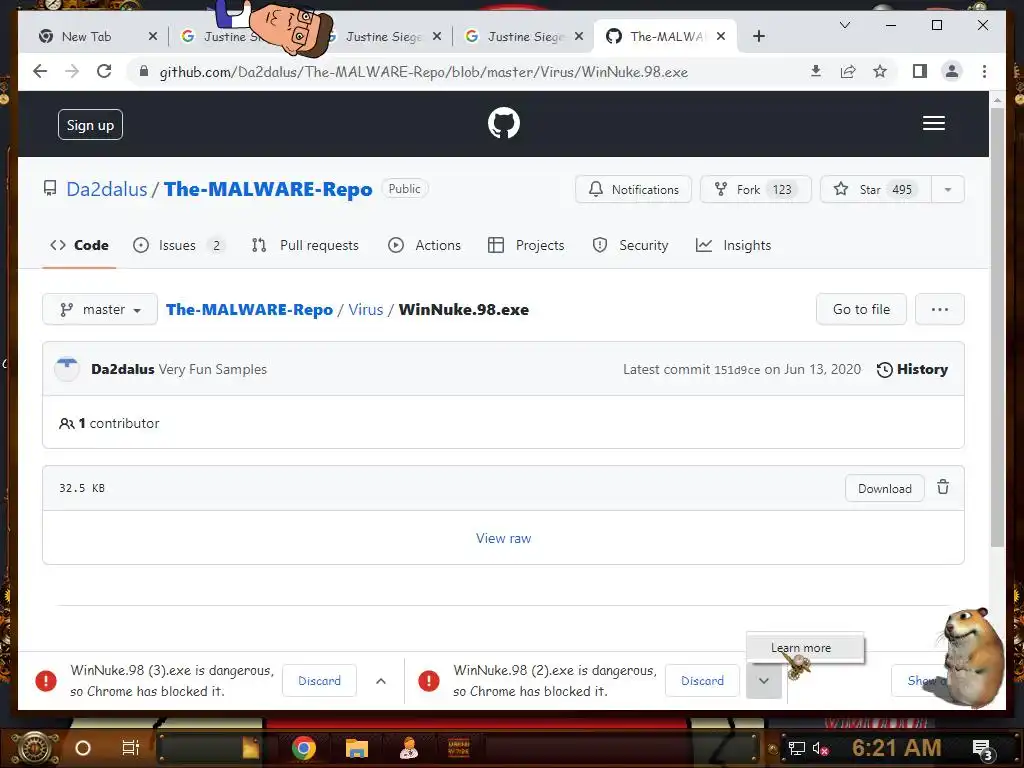Open commit 151d9ce link
This screenshot has height=768, width=1024.
[737, 370]
